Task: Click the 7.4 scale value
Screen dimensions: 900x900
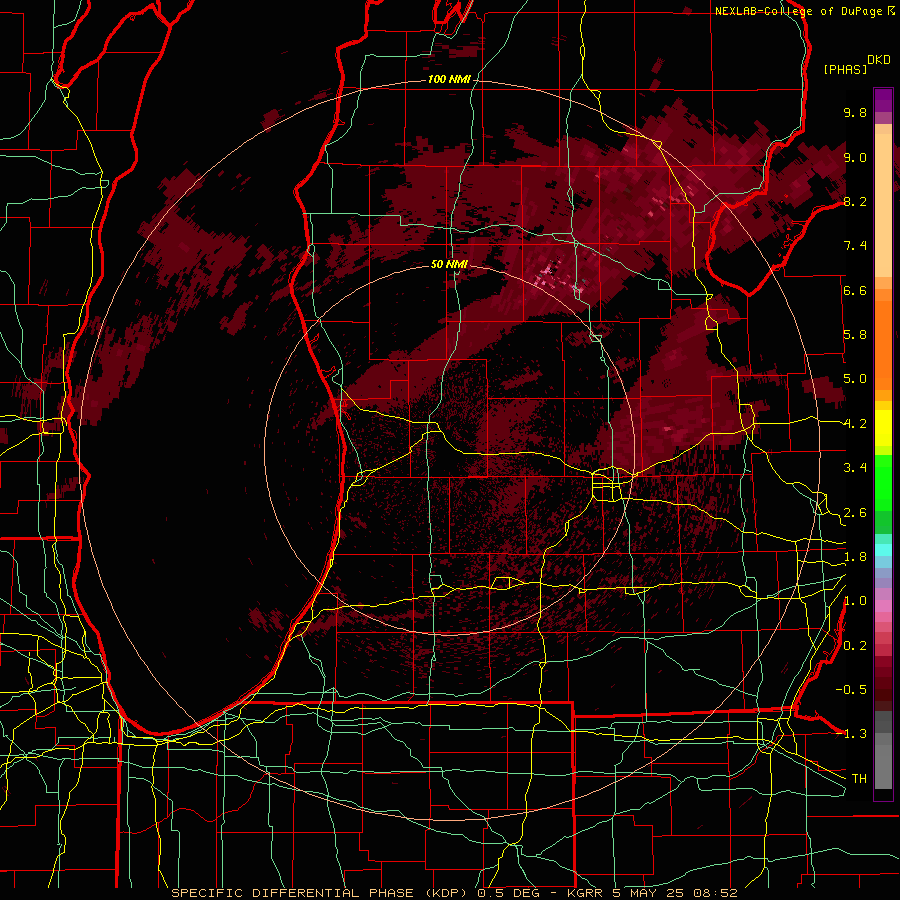Action: 855,246
